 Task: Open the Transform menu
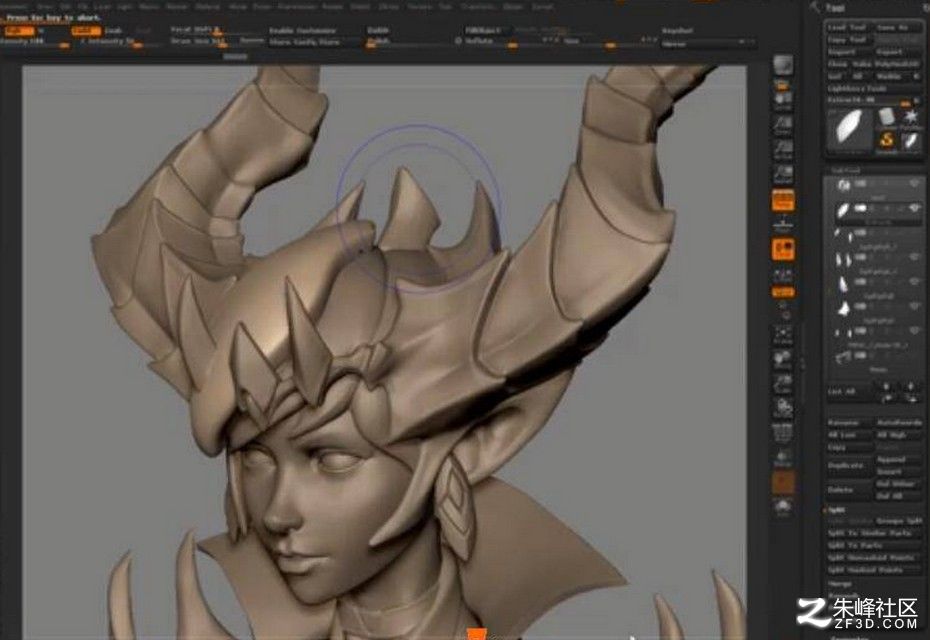coord(477,7)
